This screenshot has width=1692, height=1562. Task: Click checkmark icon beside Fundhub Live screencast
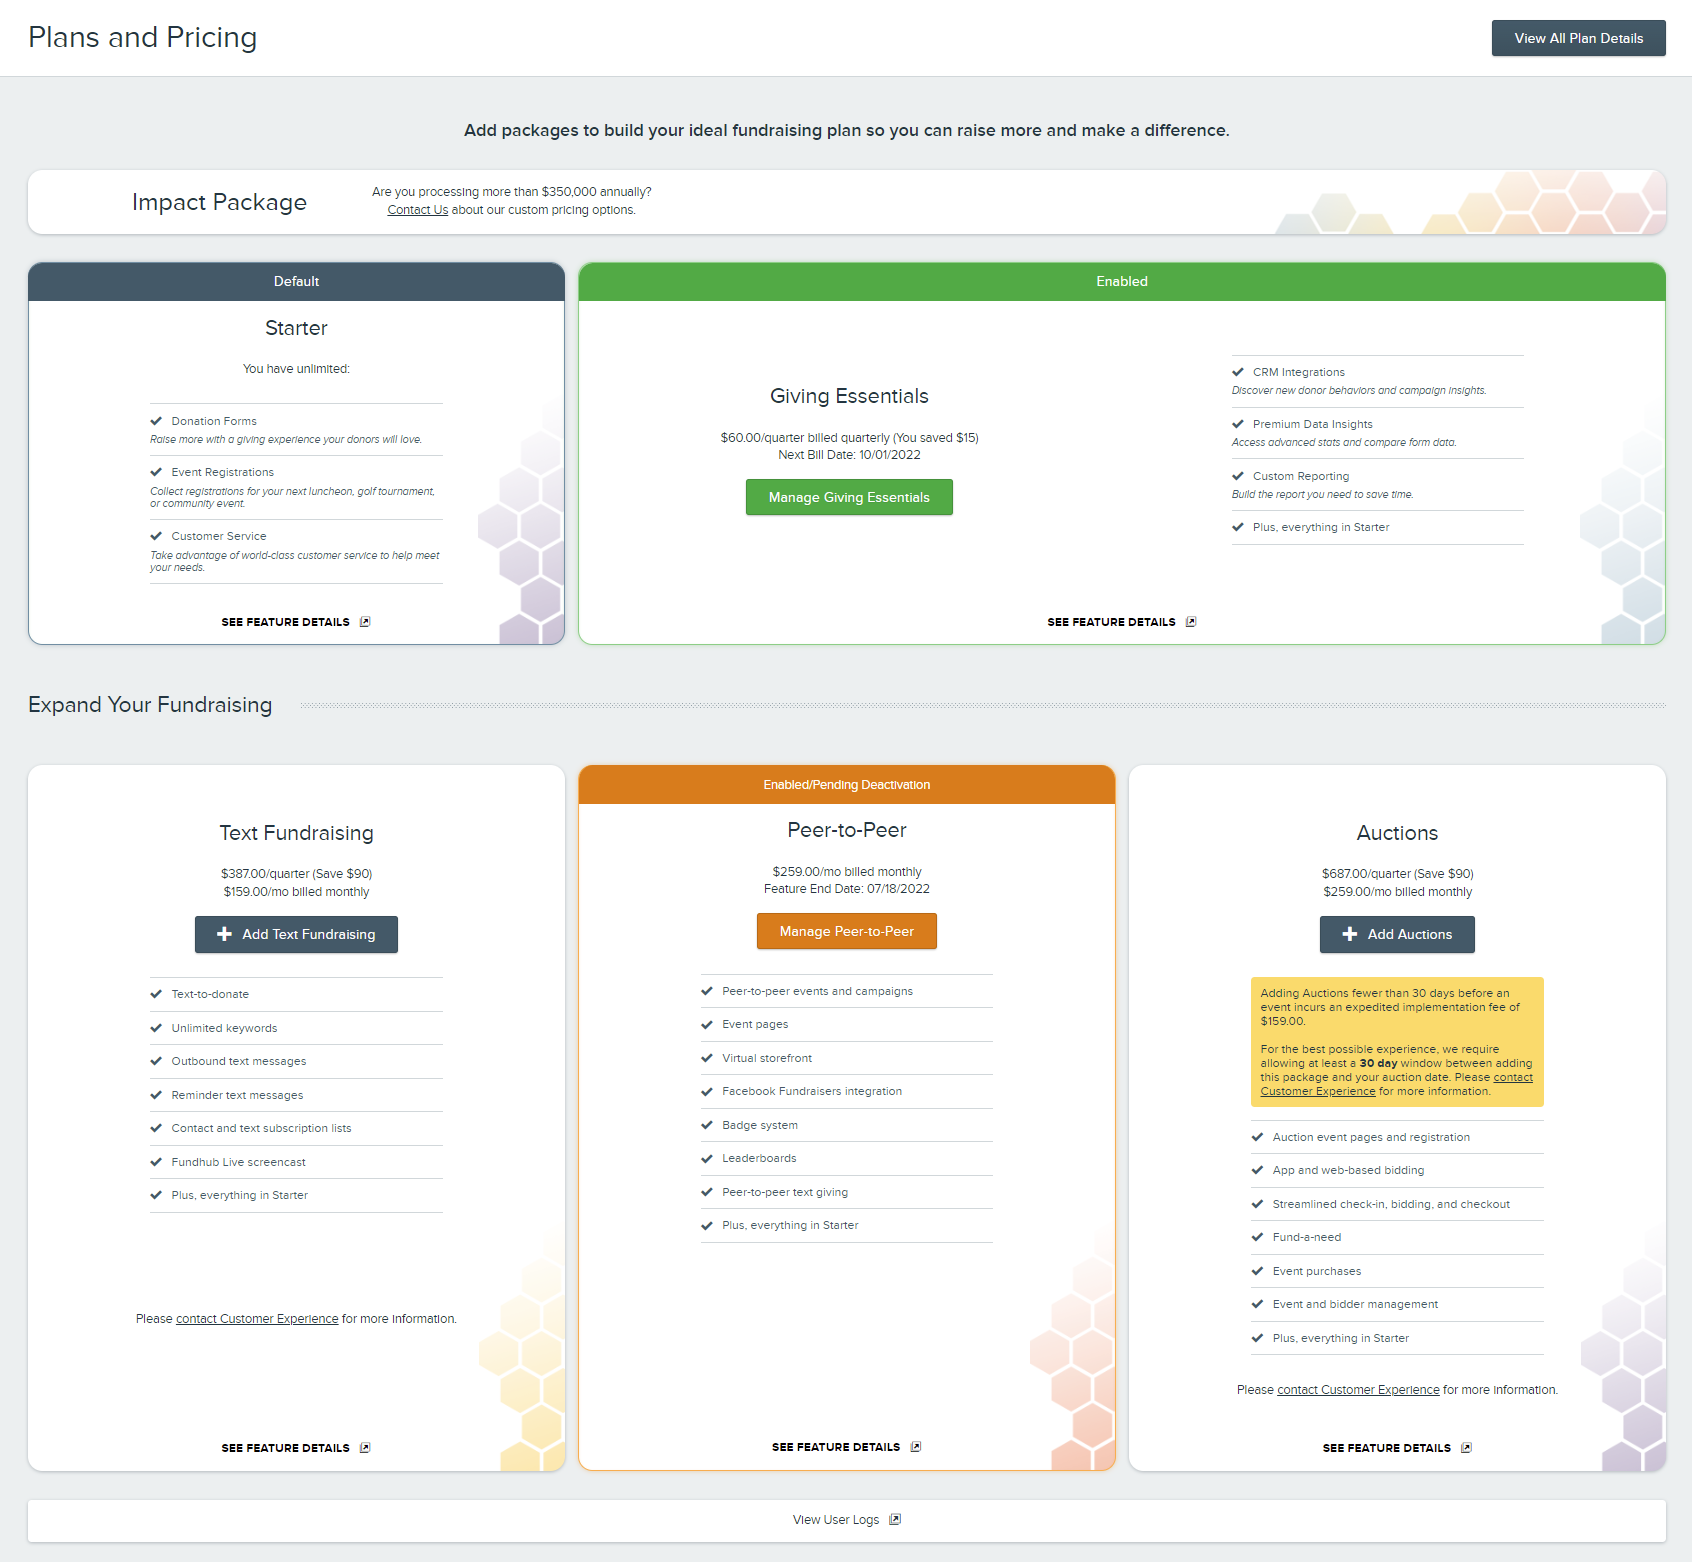(156, 1162)
